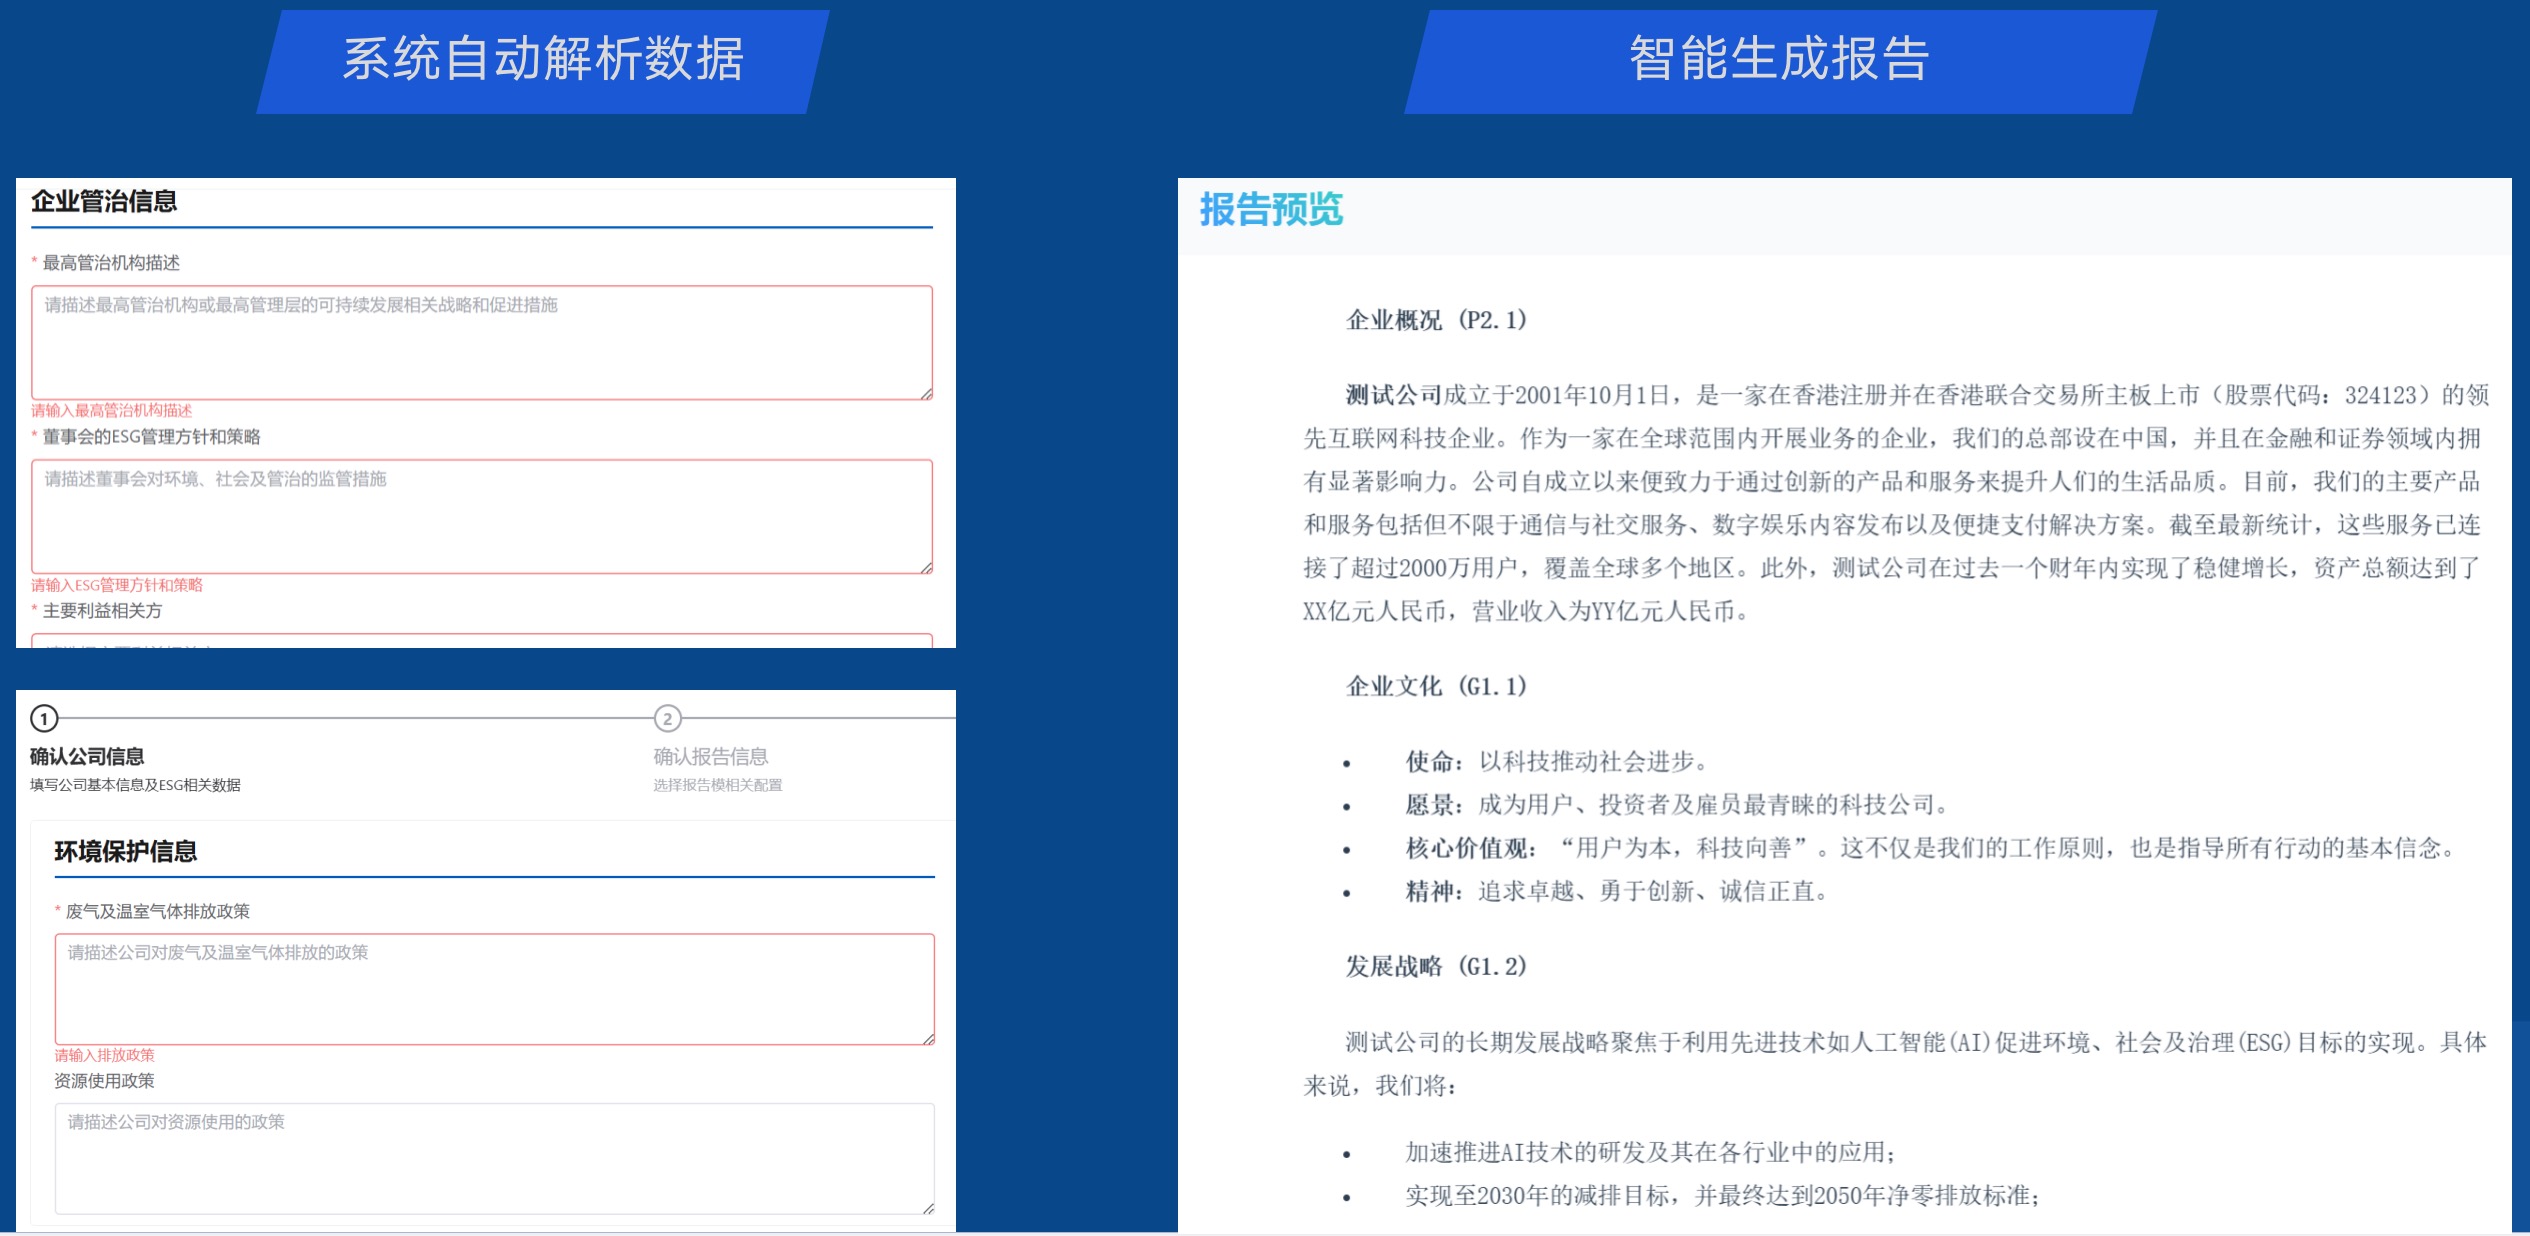Click resize handle of 资源使用政策 textarea

pyautogui.click(x=929, y=1209)
